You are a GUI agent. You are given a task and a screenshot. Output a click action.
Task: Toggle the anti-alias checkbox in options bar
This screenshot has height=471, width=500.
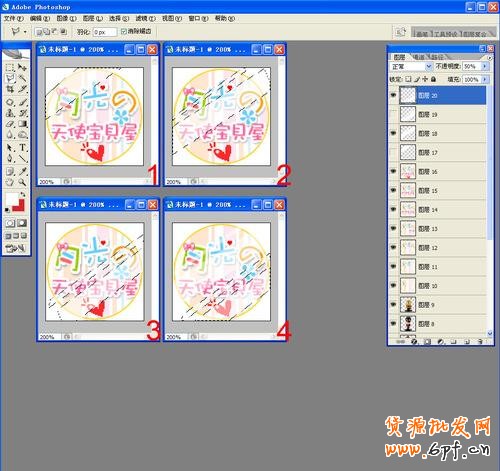[124, 31]
